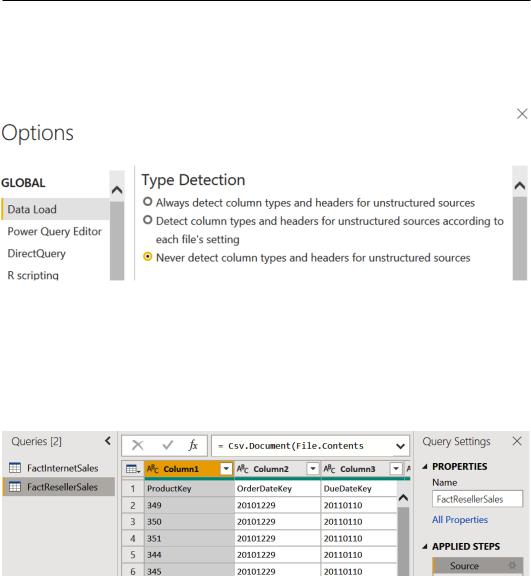Open the table menu icon in the grid corner
This screenshot has height=576, width=531.
tap(133, 469)
